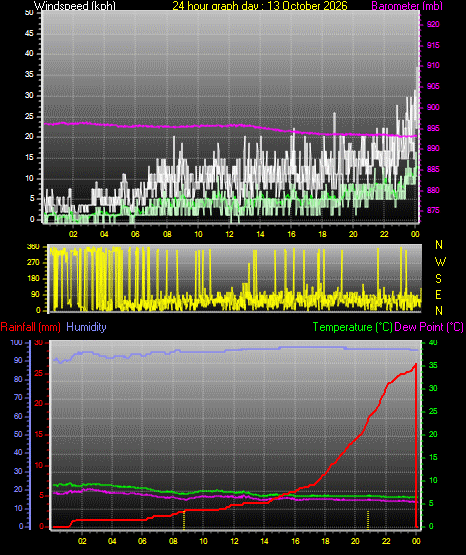Click the "360" wind direction scale value
The width and height of the screenshot is (466, 555).
(33, 247)
